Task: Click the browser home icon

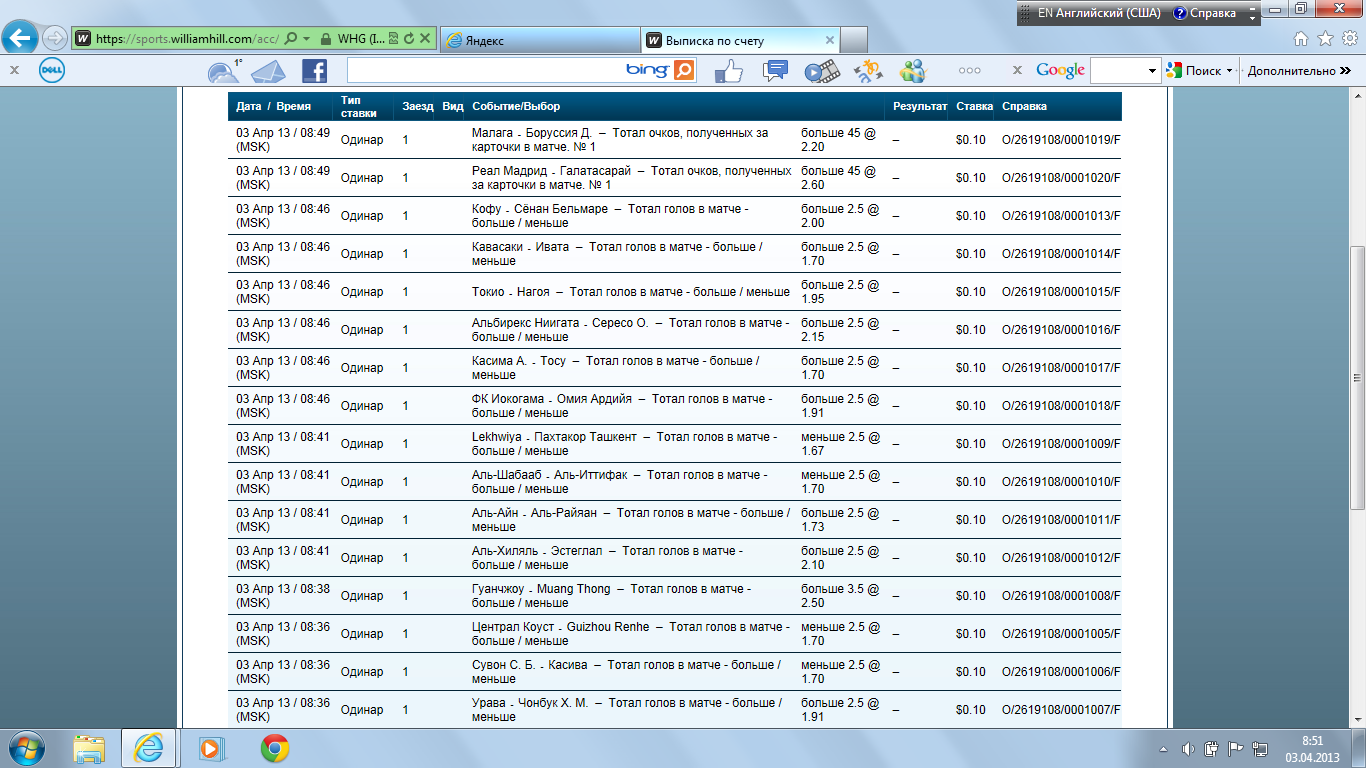Action: click(x=1300, y=39)
